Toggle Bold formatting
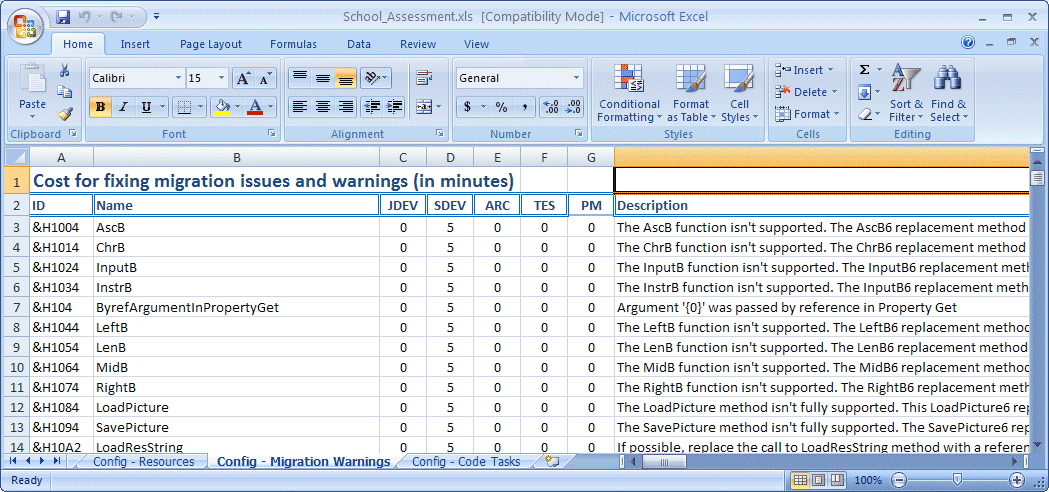 click(100, 106)
